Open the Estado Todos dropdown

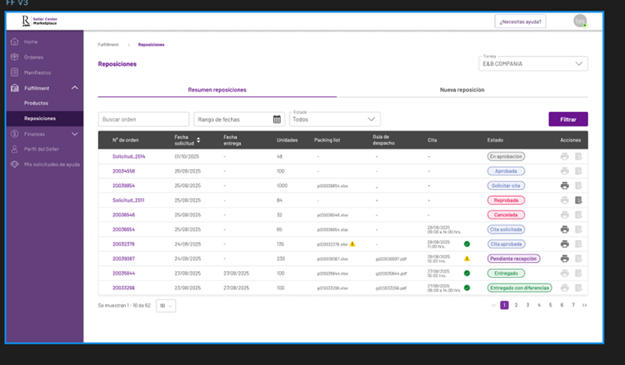pyautogui.click(x=335, y=119)
